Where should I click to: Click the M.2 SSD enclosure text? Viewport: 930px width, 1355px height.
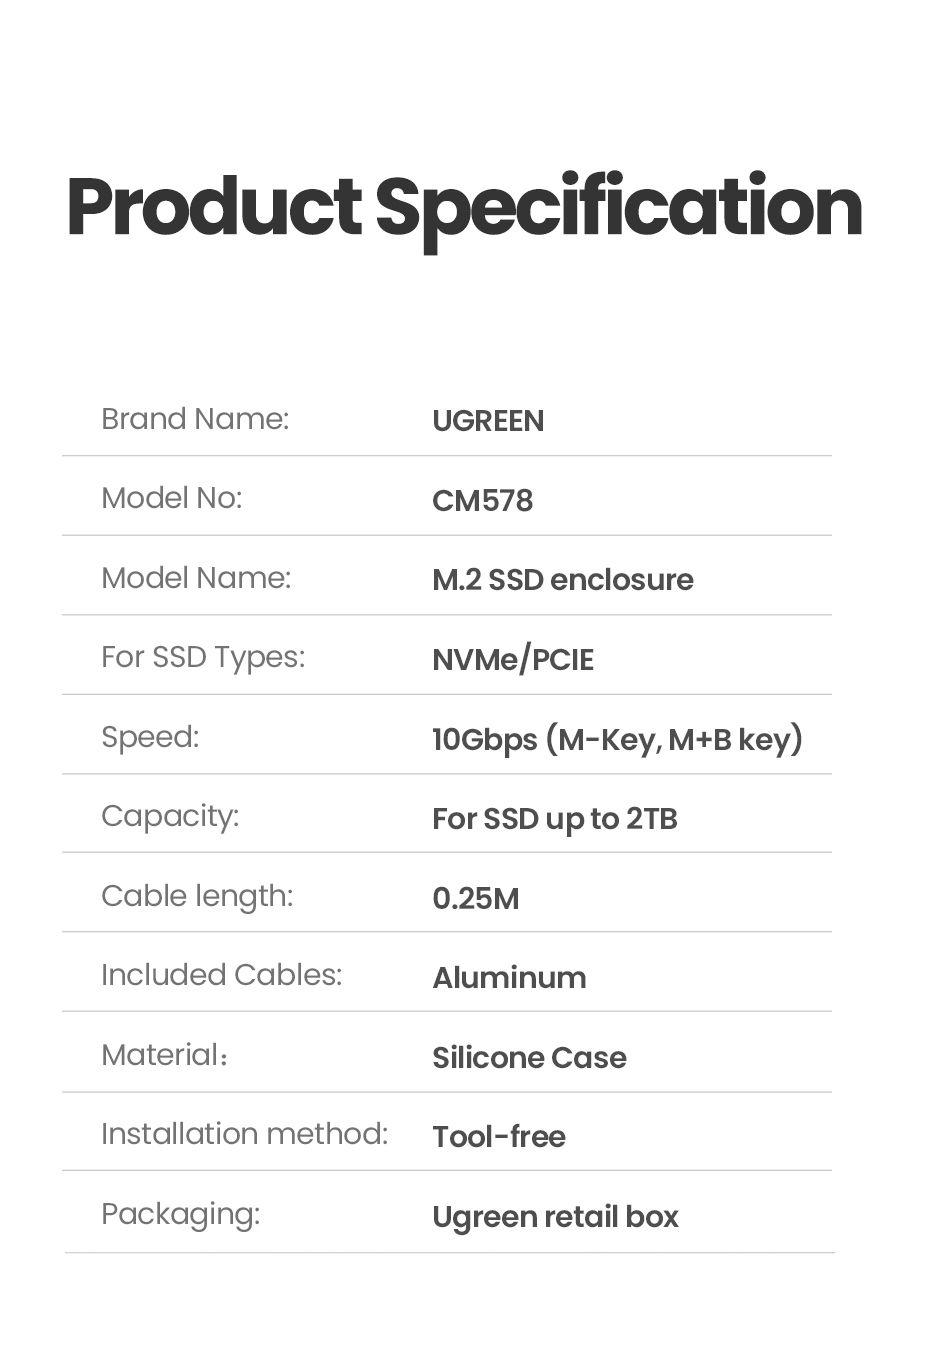click(x=562, y=580)
